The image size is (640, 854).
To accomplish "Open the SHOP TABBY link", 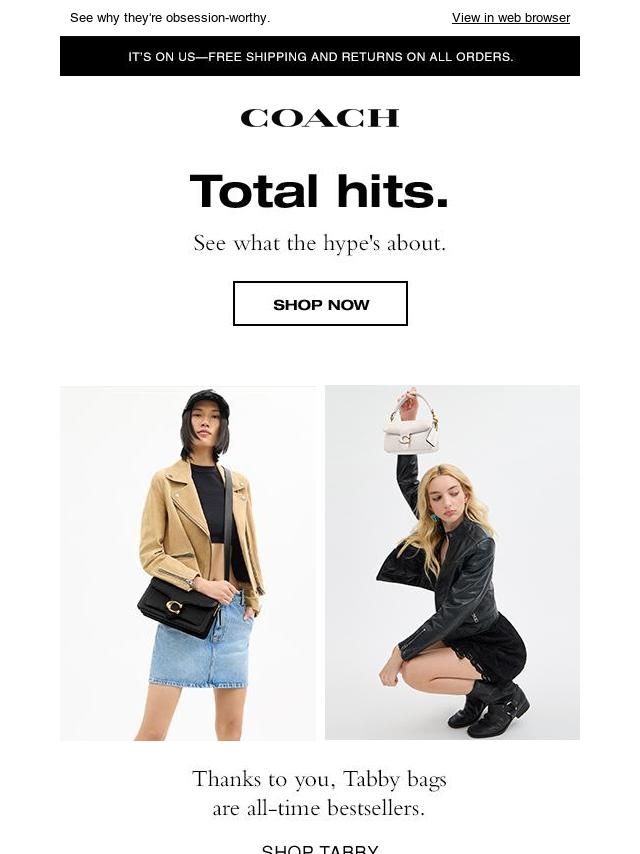I will 320,849.
